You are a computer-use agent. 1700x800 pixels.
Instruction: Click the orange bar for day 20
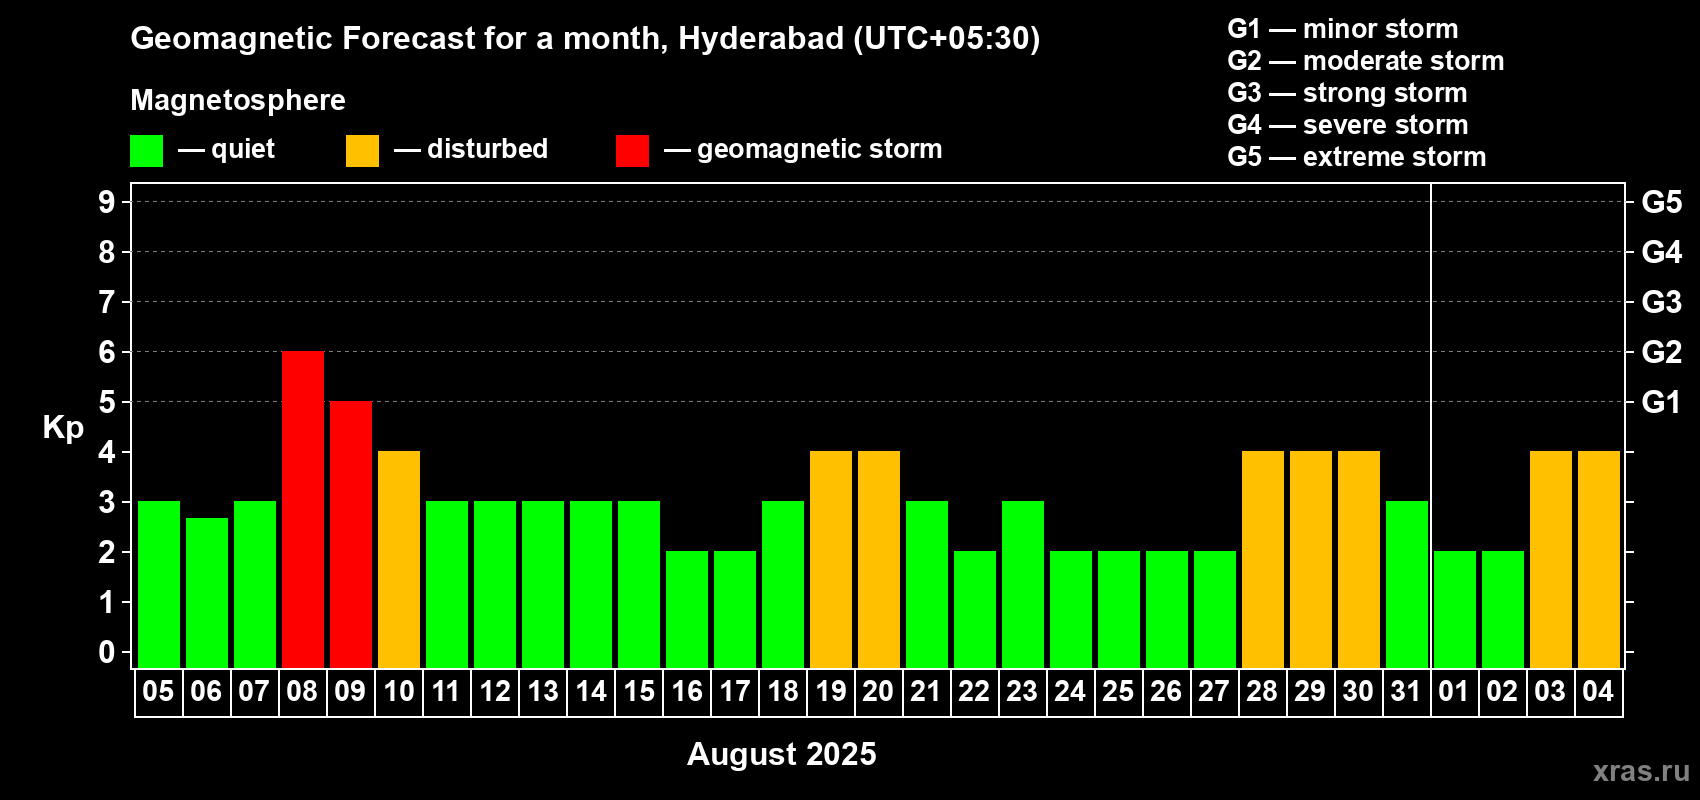coord(879,559)
